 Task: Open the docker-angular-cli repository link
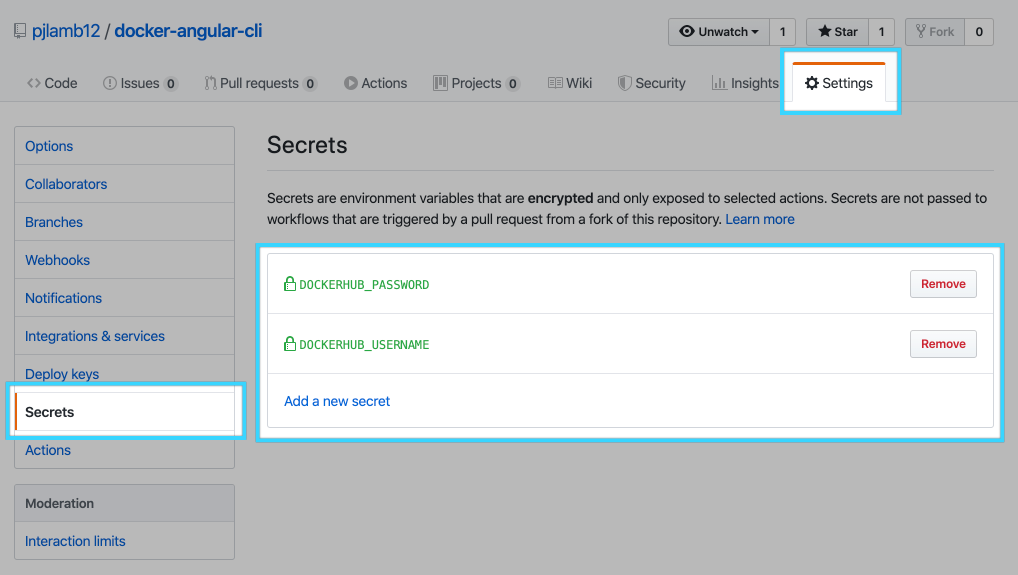[x=188, y=31]
